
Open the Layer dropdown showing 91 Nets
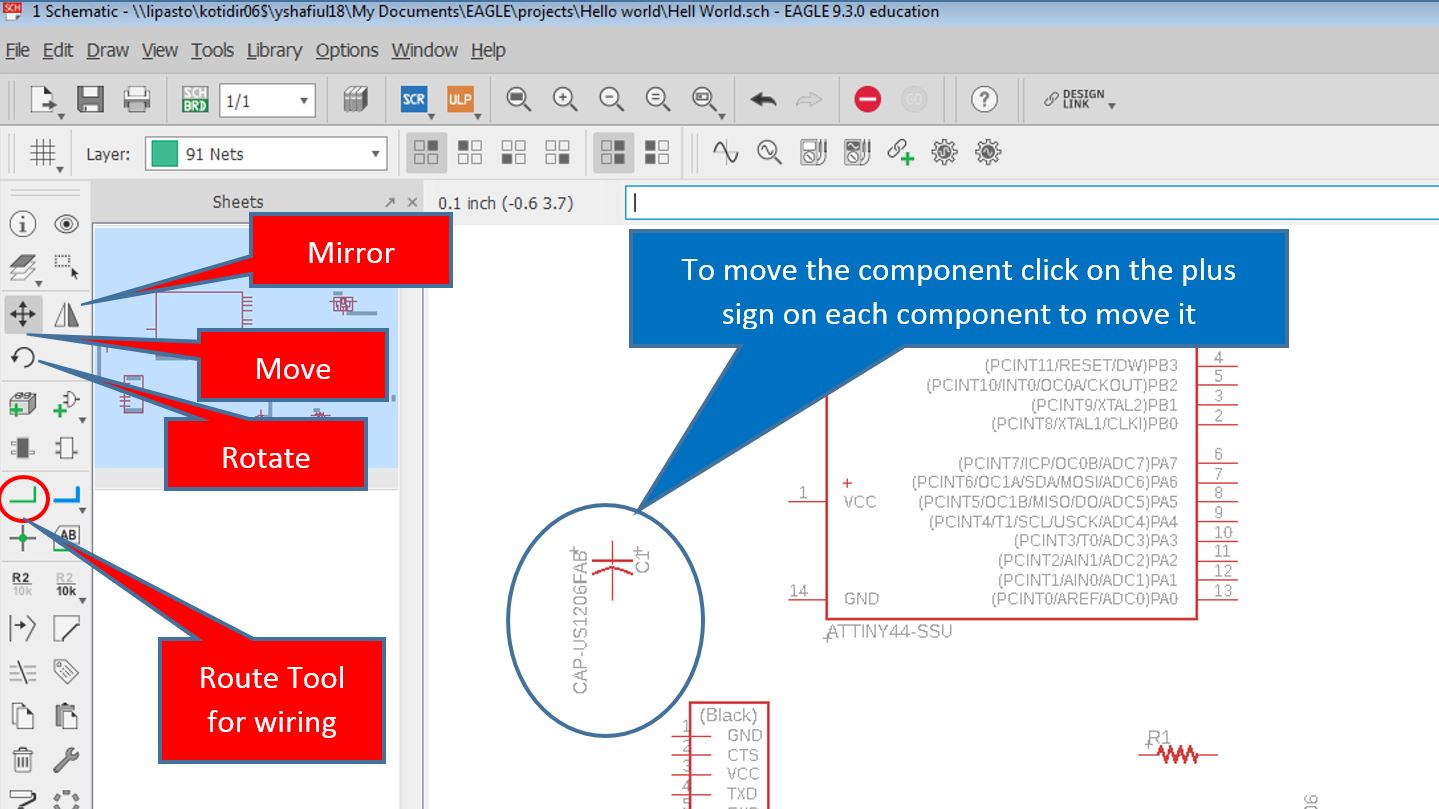pyautogui.click(x=266, y=154)
